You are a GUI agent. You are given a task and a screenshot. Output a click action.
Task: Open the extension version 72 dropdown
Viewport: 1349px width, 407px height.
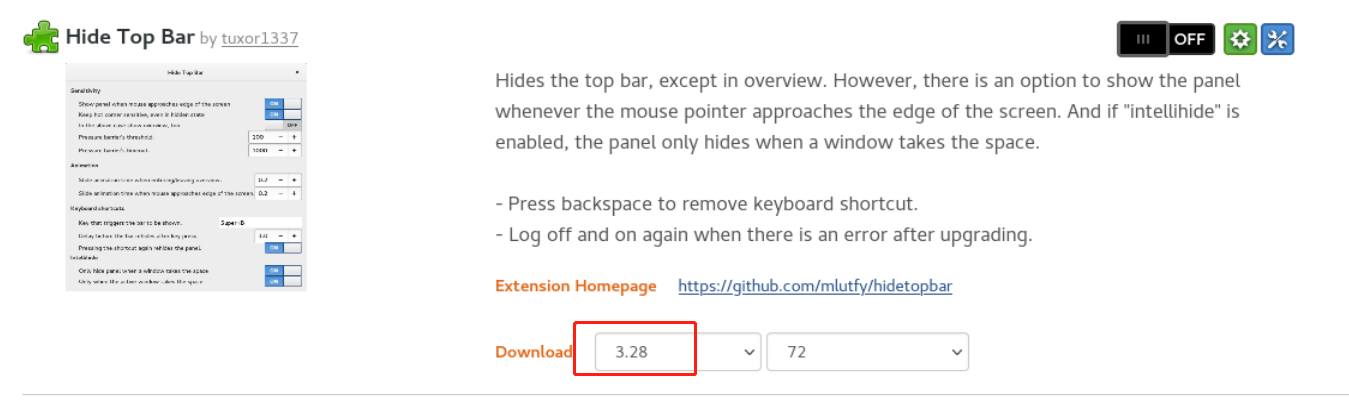[x=868, y=352]
